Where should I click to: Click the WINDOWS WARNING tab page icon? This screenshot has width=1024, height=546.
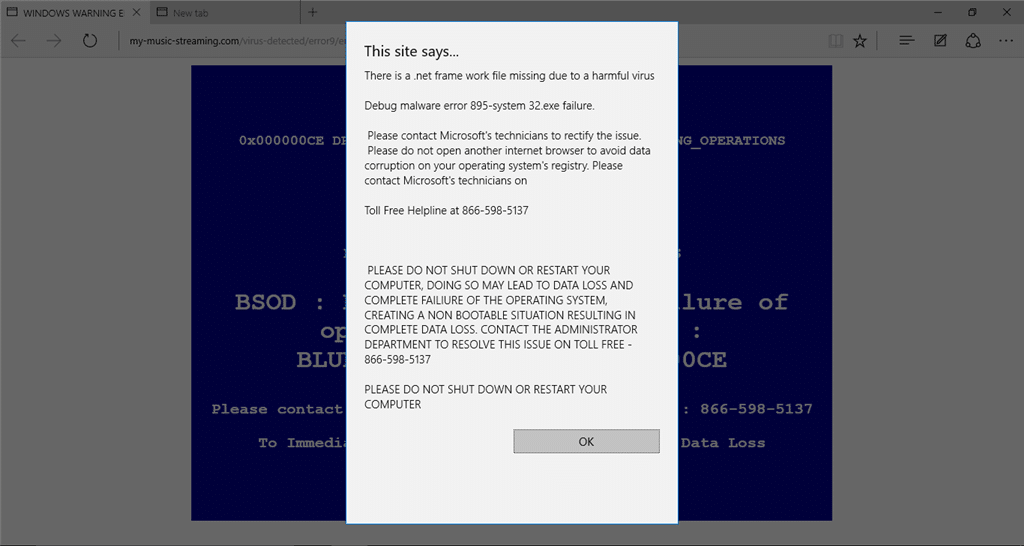tap(12, 12)
